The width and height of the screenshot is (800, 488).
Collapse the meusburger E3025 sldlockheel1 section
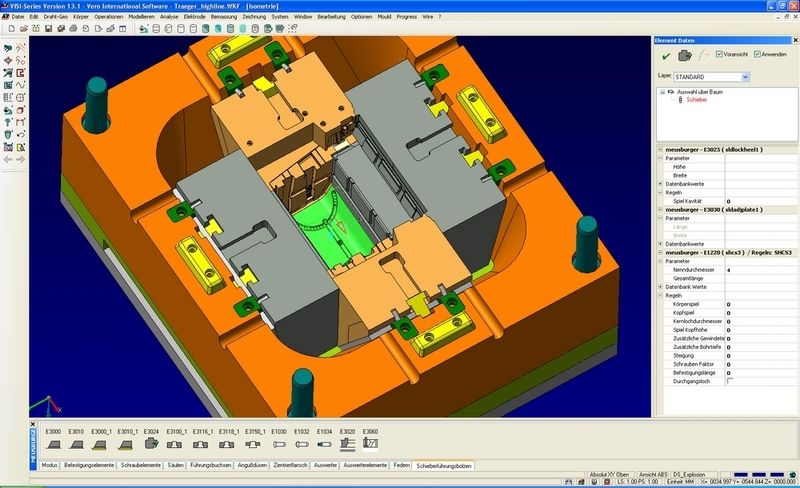point(660,150)
